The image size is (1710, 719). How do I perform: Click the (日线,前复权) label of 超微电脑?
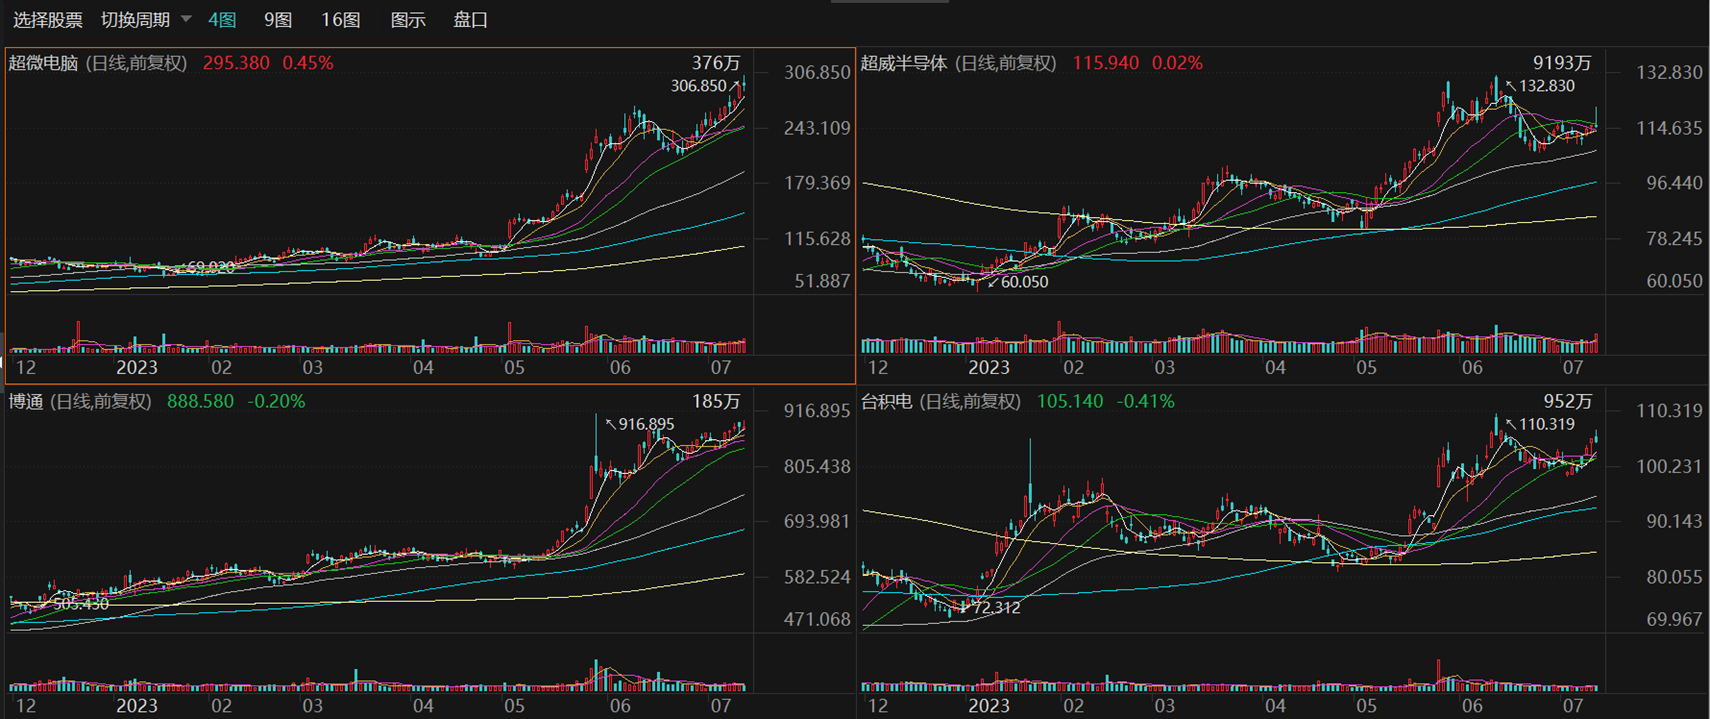tap(137, 63)
